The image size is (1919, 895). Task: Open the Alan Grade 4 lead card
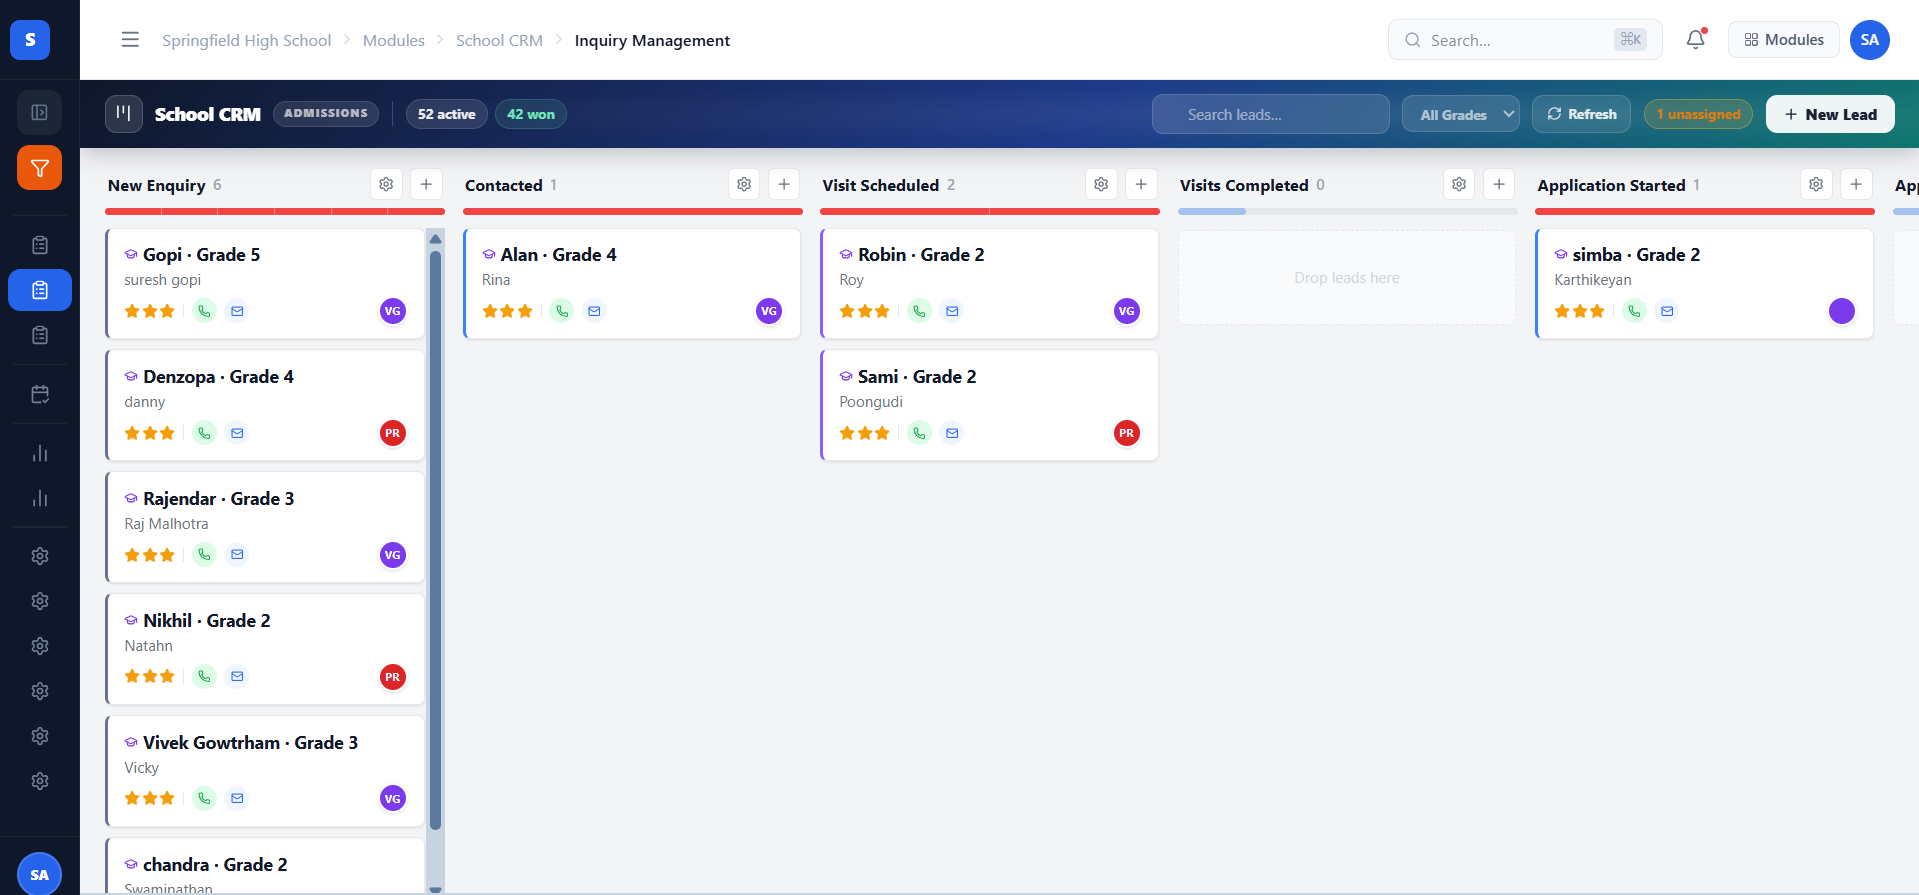(x=632, y=283)
